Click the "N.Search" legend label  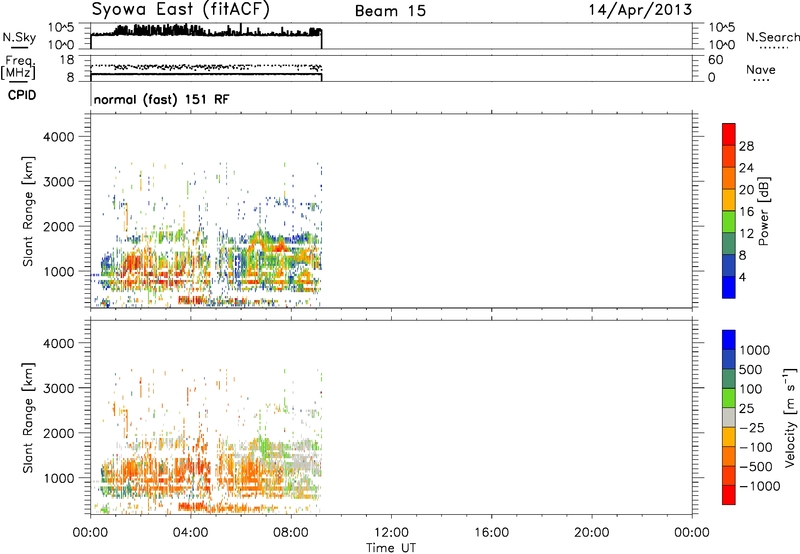(x=773, y=37)
